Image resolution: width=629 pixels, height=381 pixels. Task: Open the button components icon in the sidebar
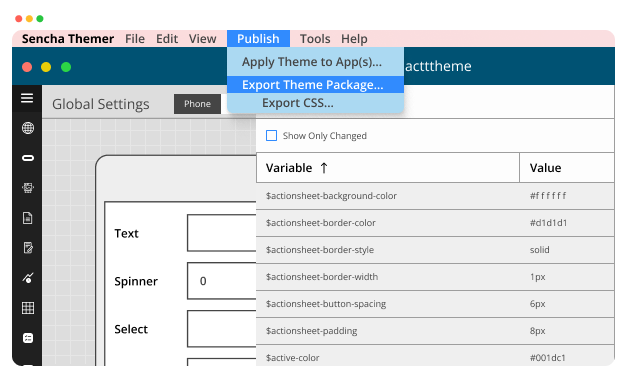pos(28,158)
